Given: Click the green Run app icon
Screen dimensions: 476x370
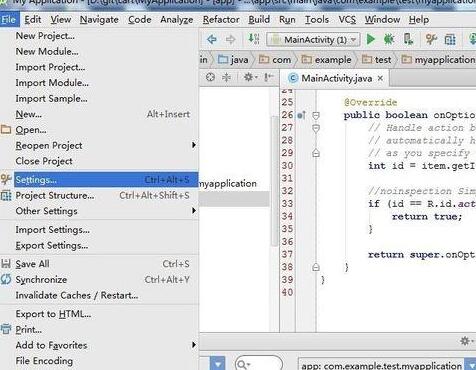Looking at the screenshot, I should (x=370, y=40).
